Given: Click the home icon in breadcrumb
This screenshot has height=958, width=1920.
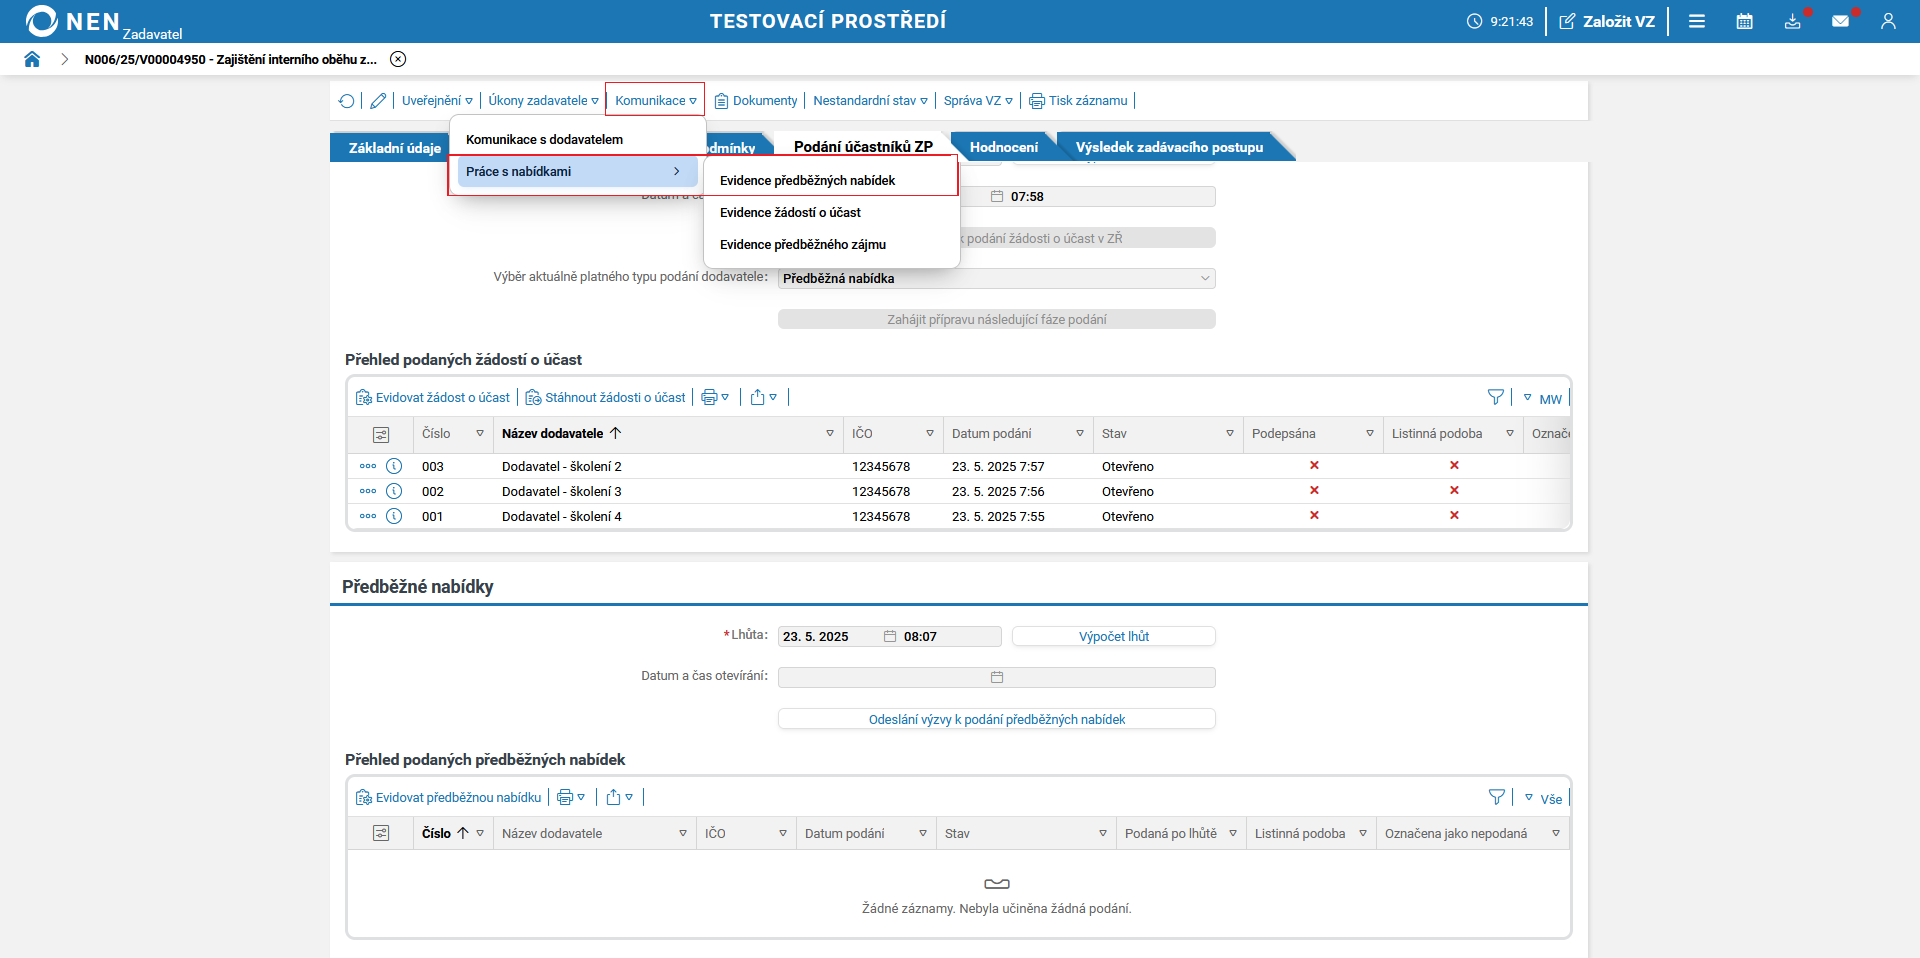Looking at the screenshot, I should tap(32, 59).
